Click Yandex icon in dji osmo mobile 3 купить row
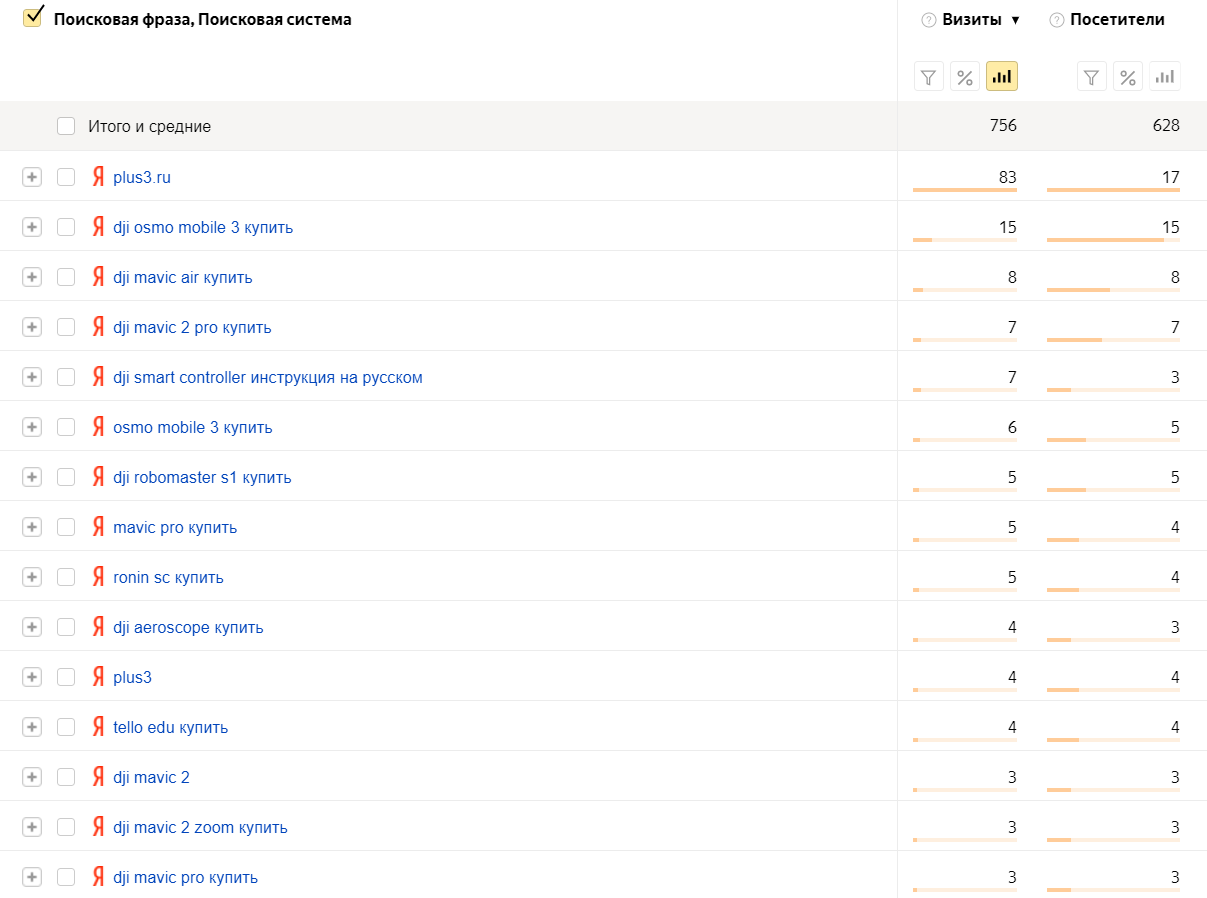The height and width of the screenshot is (898, 1207). click(98, 227)
